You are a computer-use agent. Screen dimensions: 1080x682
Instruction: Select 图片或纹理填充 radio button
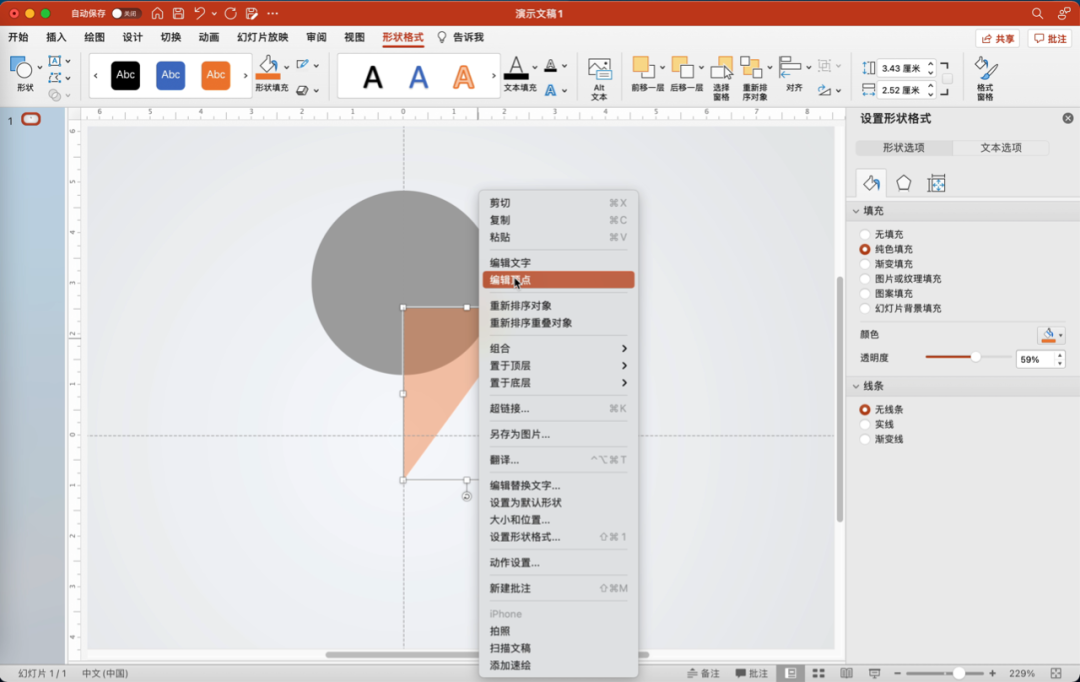(865, 279)
